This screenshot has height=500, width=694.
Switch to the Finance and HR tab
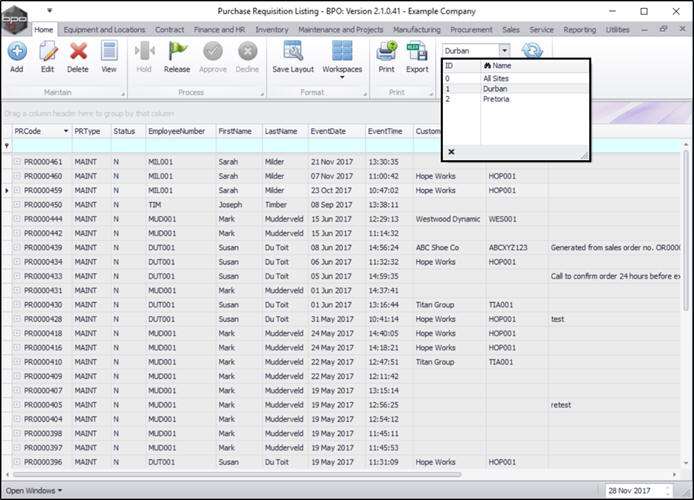click(x=220, y=30)
